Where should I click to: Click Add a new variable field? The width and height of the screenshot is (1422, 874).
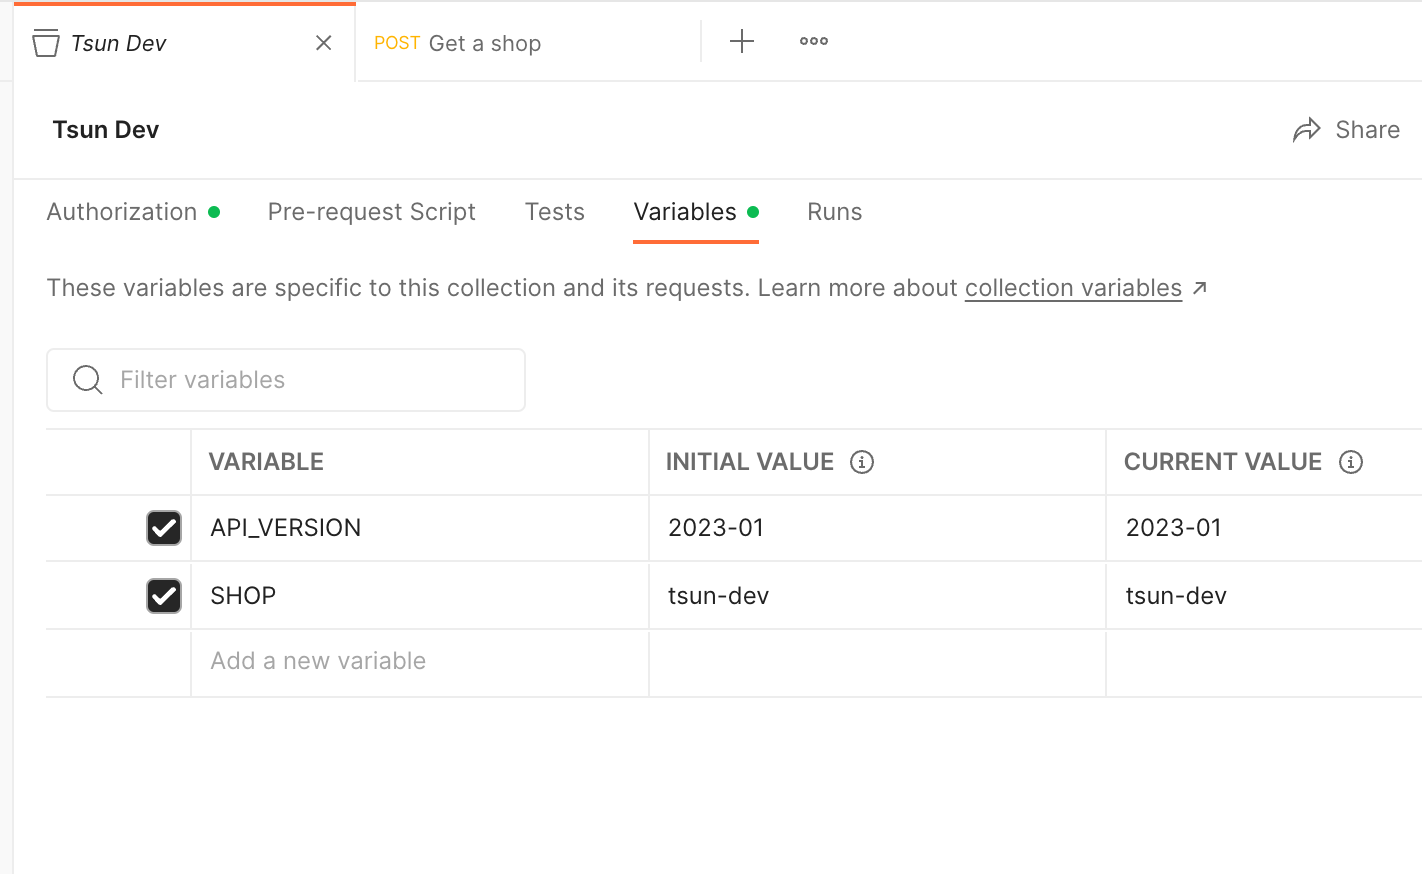(x=420, y=662)
